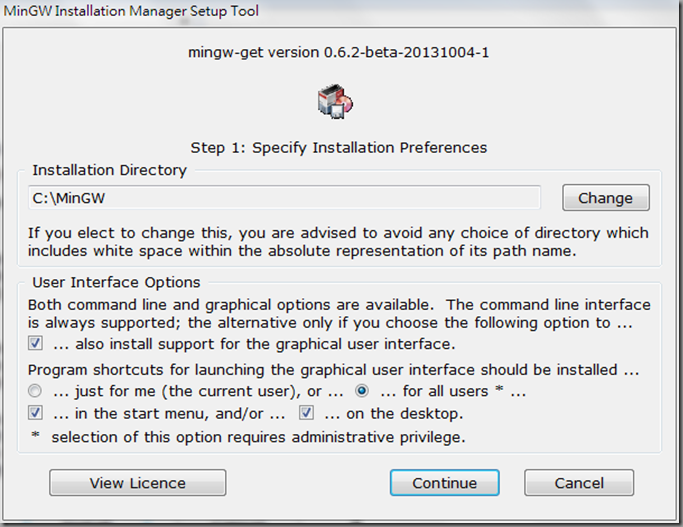683x527 pixels.
Task: Cancel the MinGW setup
Action: (x=579, y=483)
